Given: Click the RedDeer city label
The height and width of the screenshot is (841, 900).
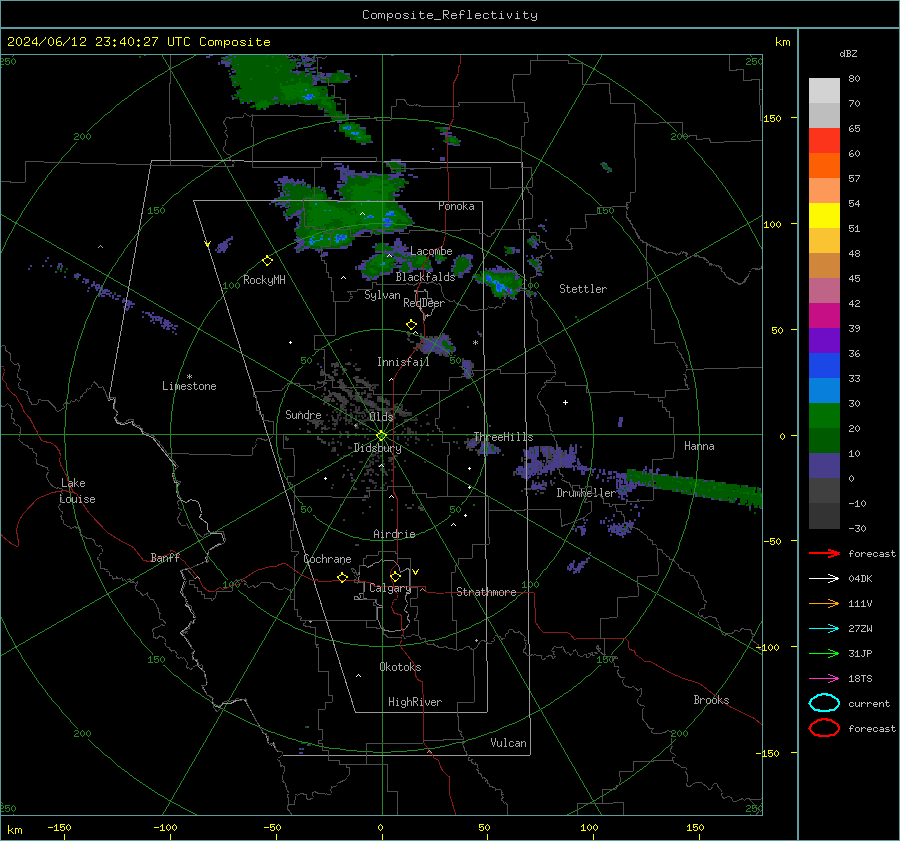Looking at the screenshot, I should tap(424, 303).
